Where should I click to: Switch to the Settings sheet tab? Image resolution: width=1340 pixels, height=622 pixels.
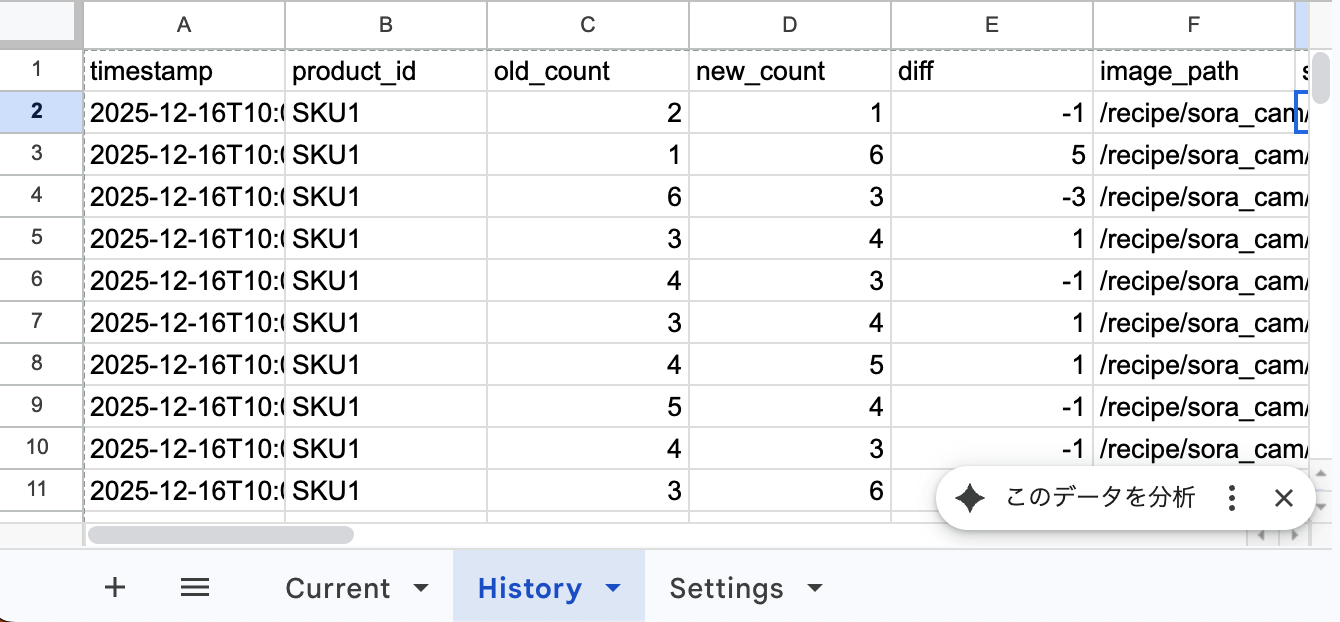pos(726,588)
